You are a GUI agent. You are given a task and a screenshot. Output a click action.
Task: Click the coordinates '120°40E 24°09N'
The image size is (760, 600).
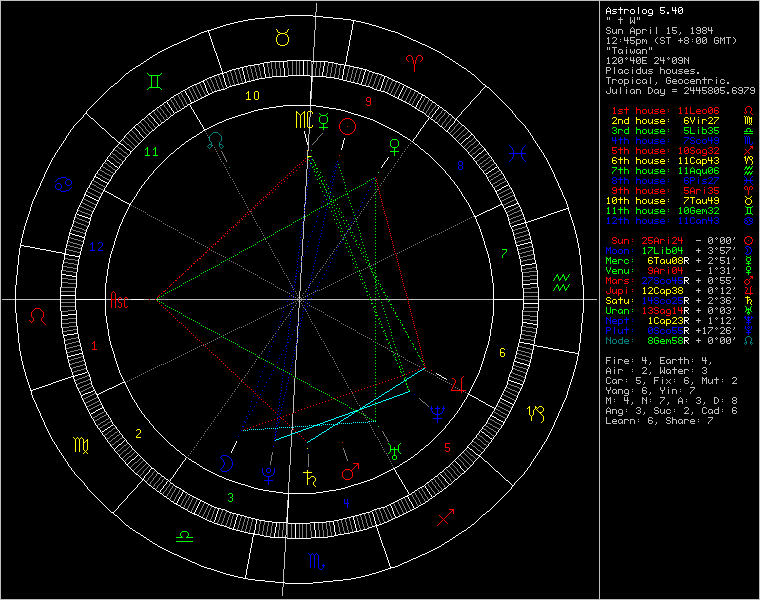click(647, 61)
